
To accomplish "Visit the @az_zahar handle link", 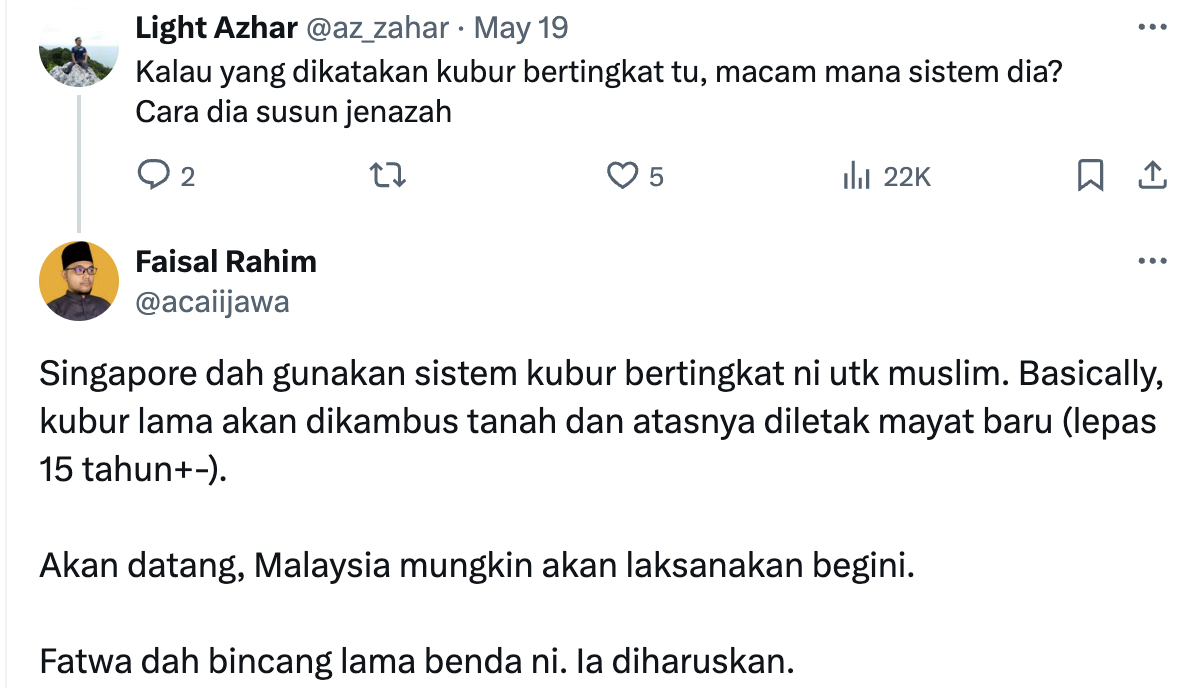I will 376,28.
